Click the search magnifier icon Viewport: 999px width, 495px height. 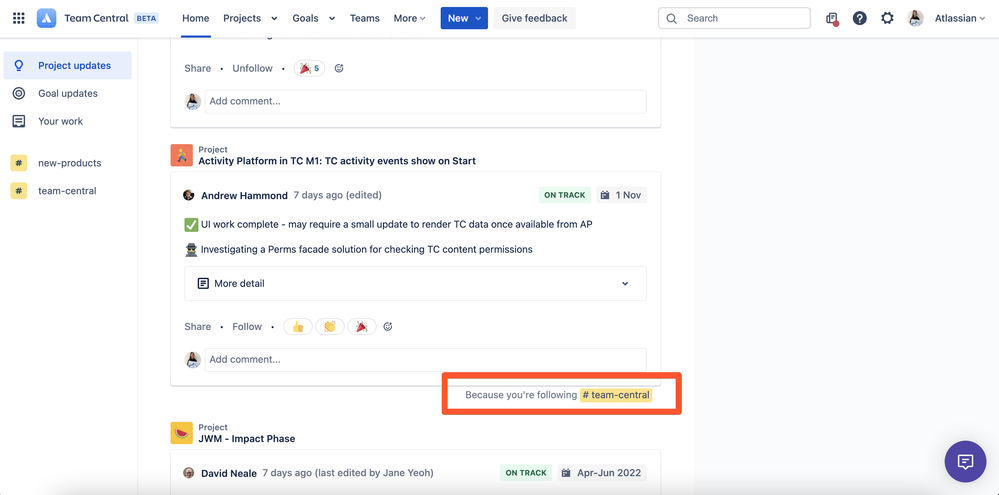(x=672, y=18)
